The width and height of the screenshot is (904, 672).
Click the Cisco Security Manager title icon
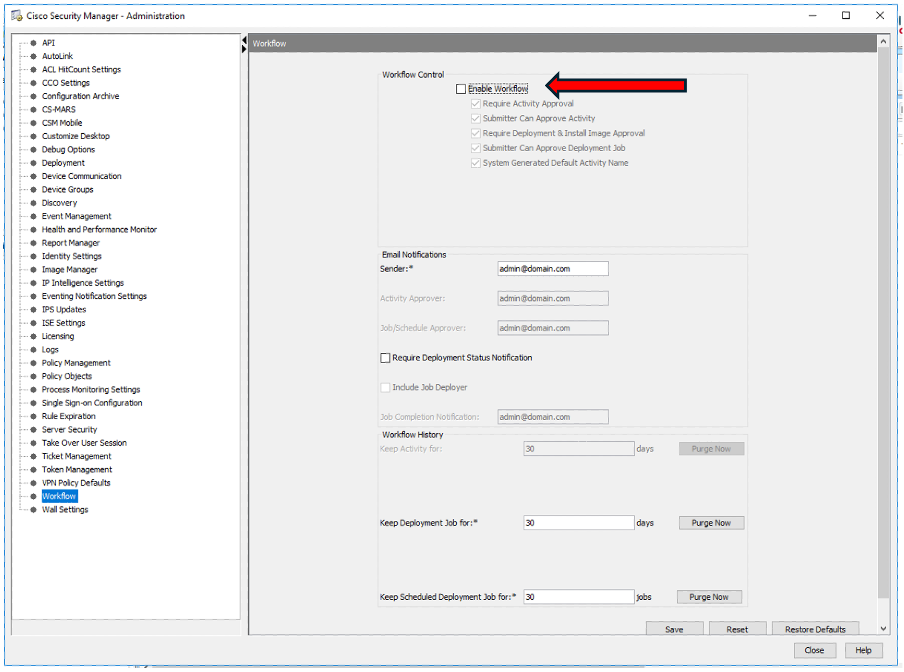[x=17, y=16]
